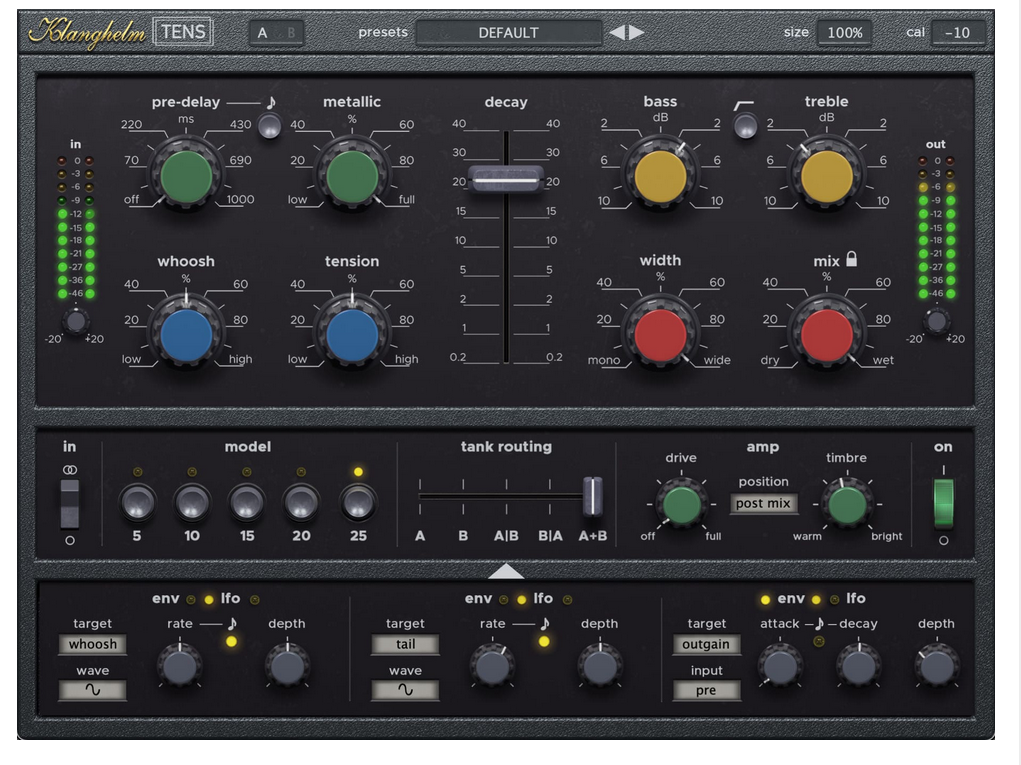Select tank routing B|A
The height and width of the screenshot is (765, 1021).
tap(550, 536)
